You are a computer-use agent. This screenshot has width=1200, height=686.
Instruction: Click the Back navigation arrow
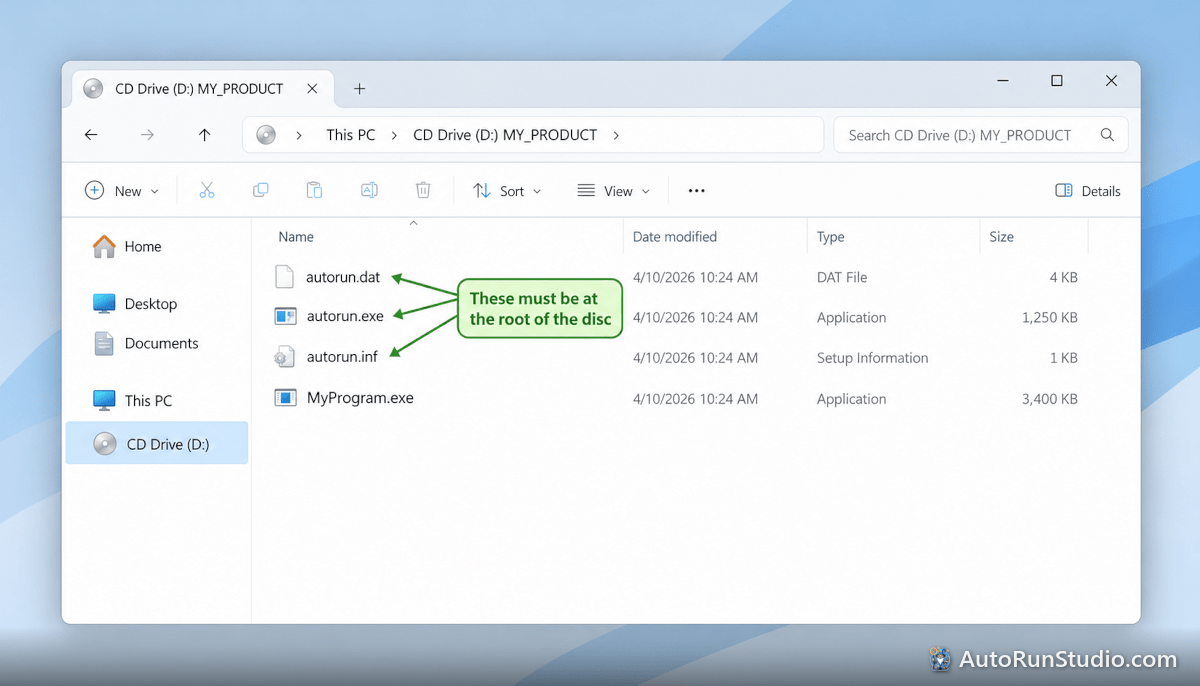point(91,135)
